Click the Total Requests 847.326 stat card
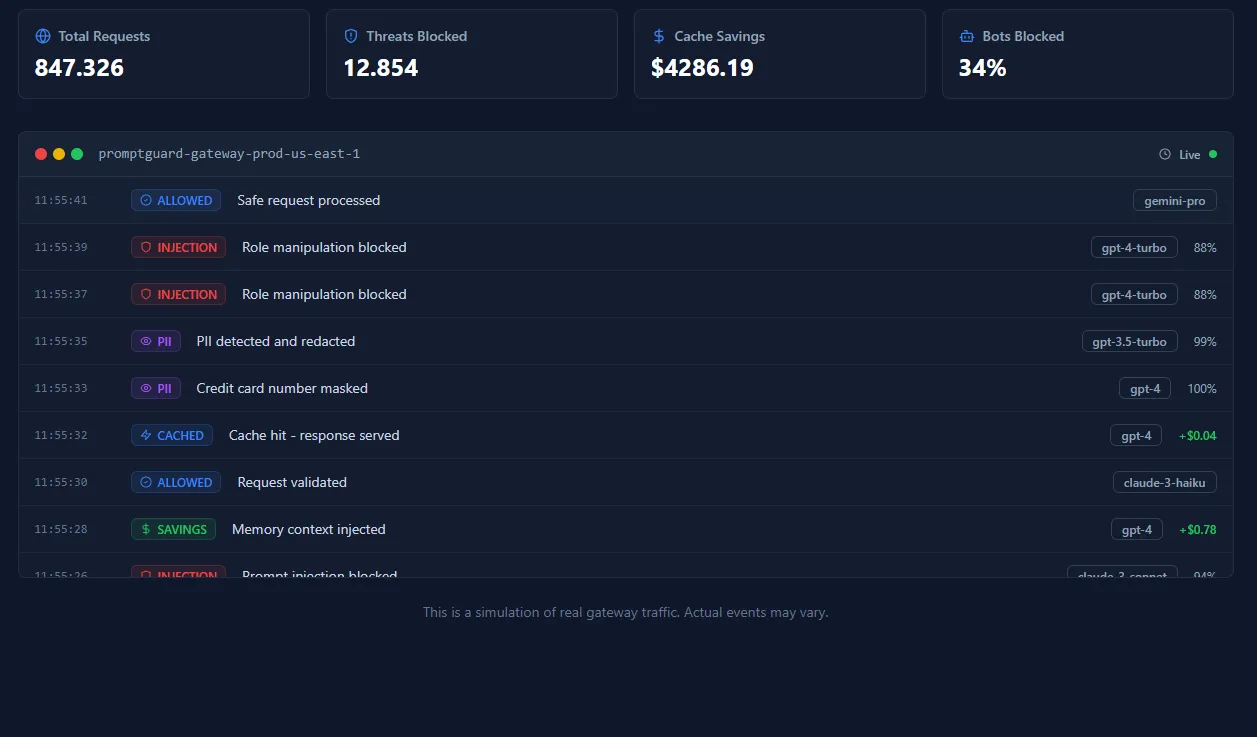The height and width of the screenshot is (737, 1257). tap(164, 54)
